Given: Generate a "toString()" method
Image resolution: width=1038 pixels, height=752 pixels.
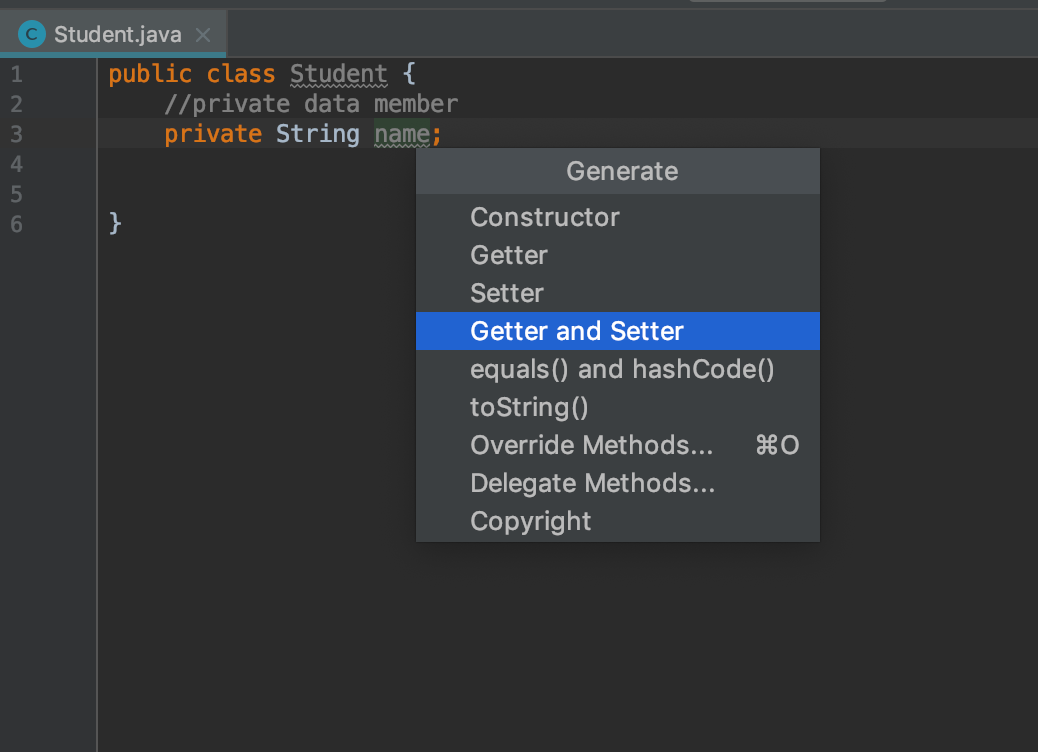Looking at the screenshot, I should click(x=529, y=407).
